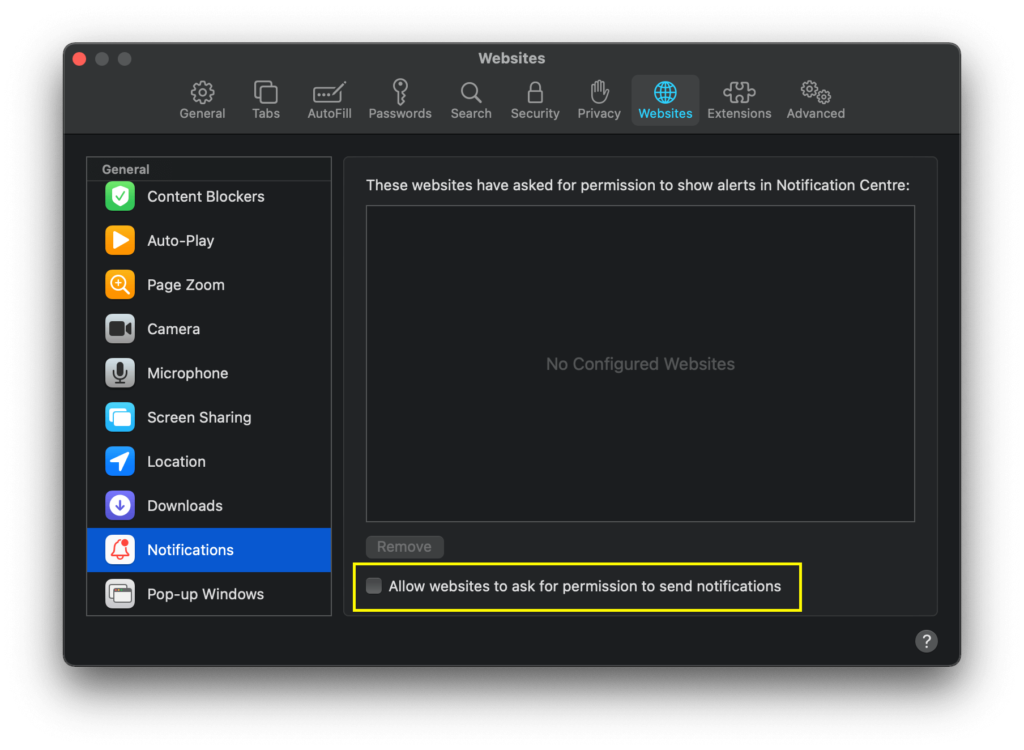Open the Passwords pane
Viewport: 1024px width, 750px height.
[x=400, y=100]
